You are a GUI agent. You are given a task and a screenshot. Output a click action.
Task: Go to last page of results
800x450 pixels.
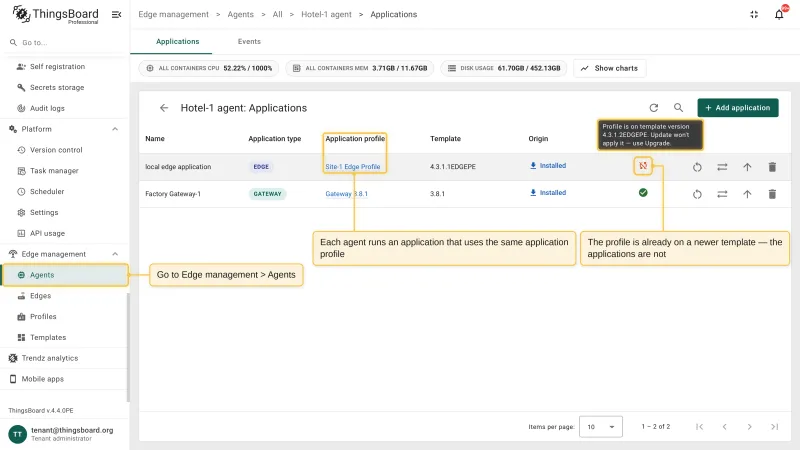[774, 427]
